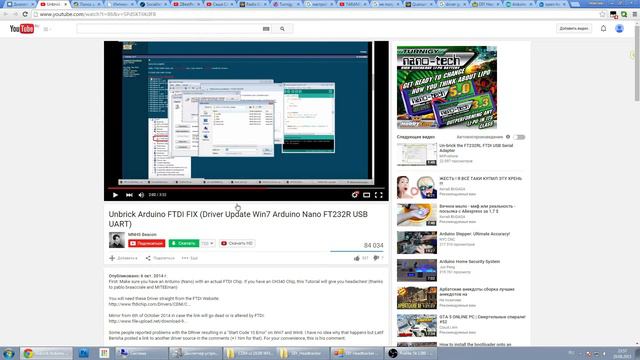Like the video with thumbs up
The width and height of the screenshot is (640, 360).
pyautogui.click(x=357, y=258)
